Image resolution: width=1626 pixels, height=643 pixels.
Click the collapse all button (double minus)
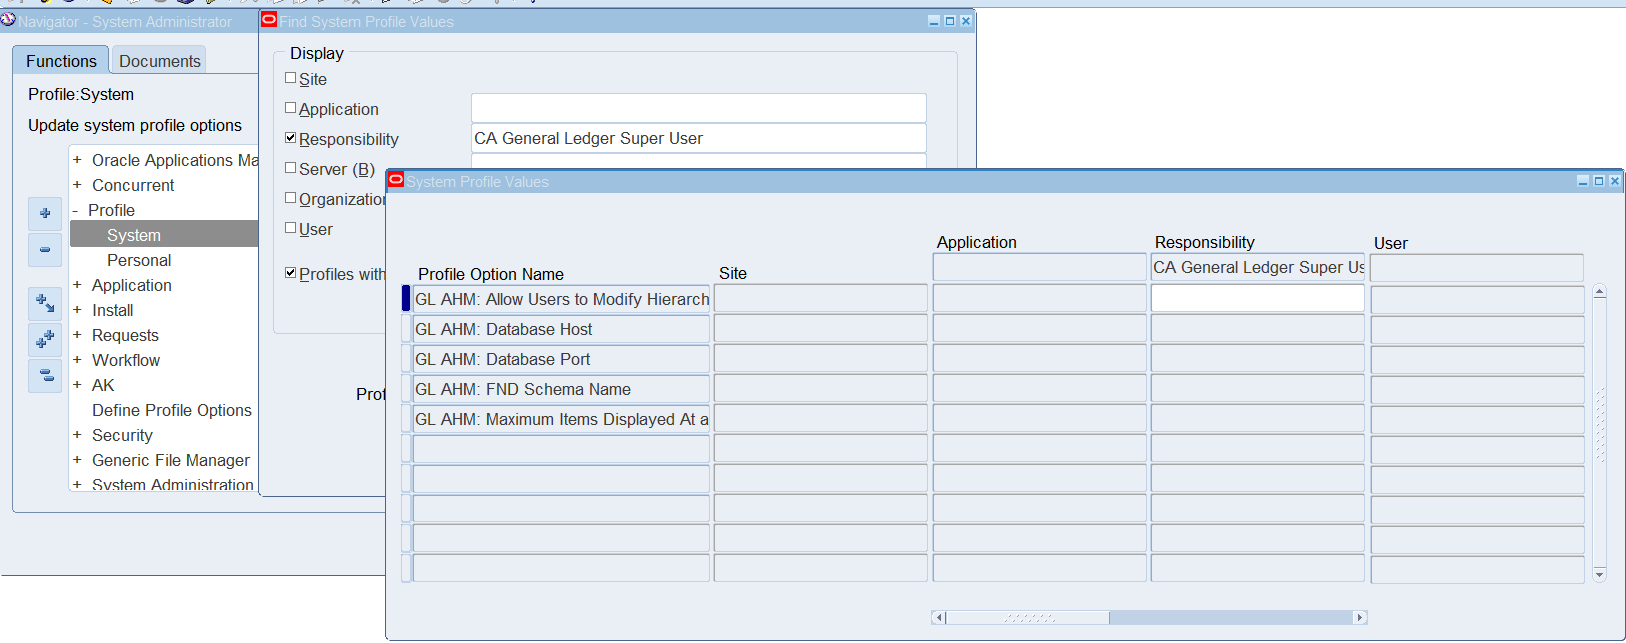45,376
